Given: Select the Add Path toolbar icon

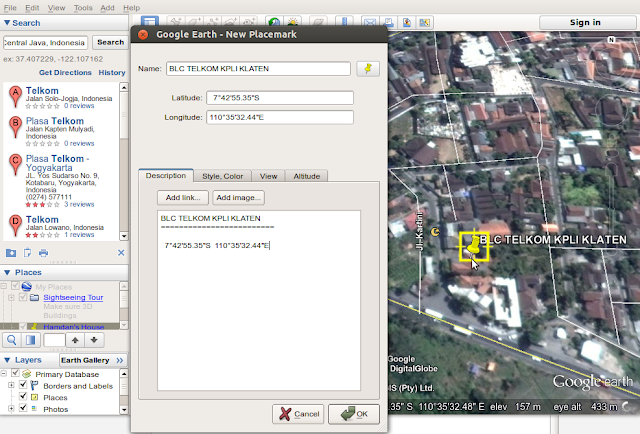Looking at the screenshot, I should [x=213, y=22].
